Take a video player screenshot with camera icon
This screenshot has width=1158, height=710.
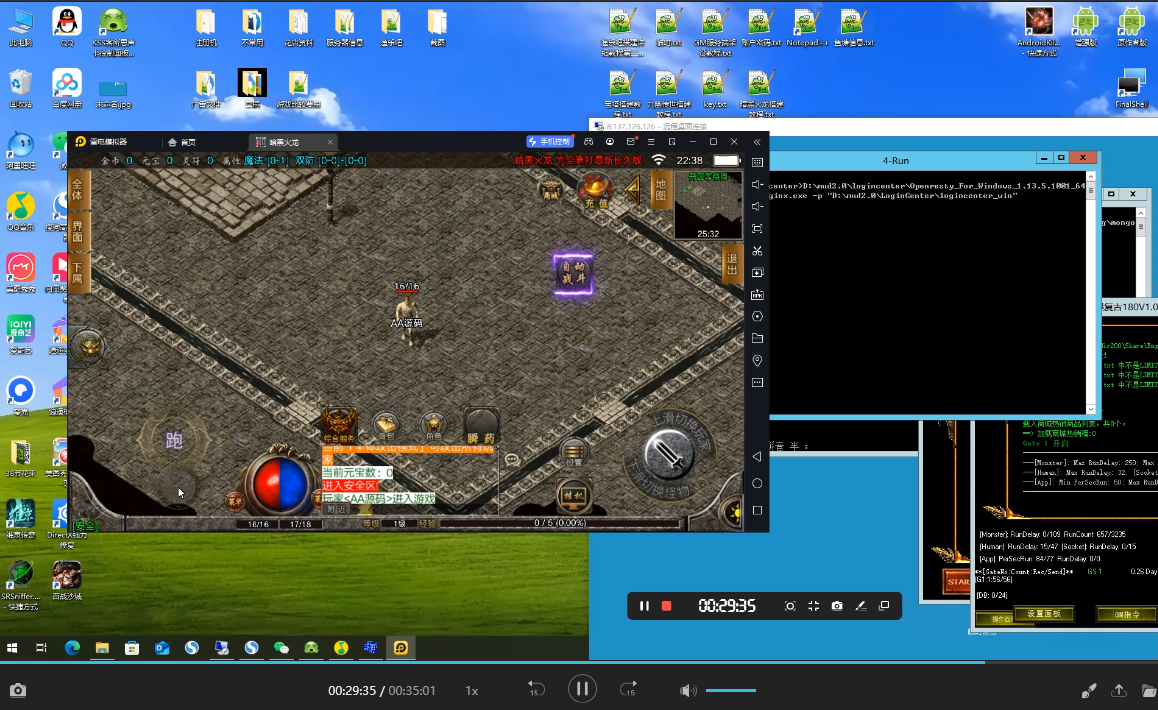(18, 690)
